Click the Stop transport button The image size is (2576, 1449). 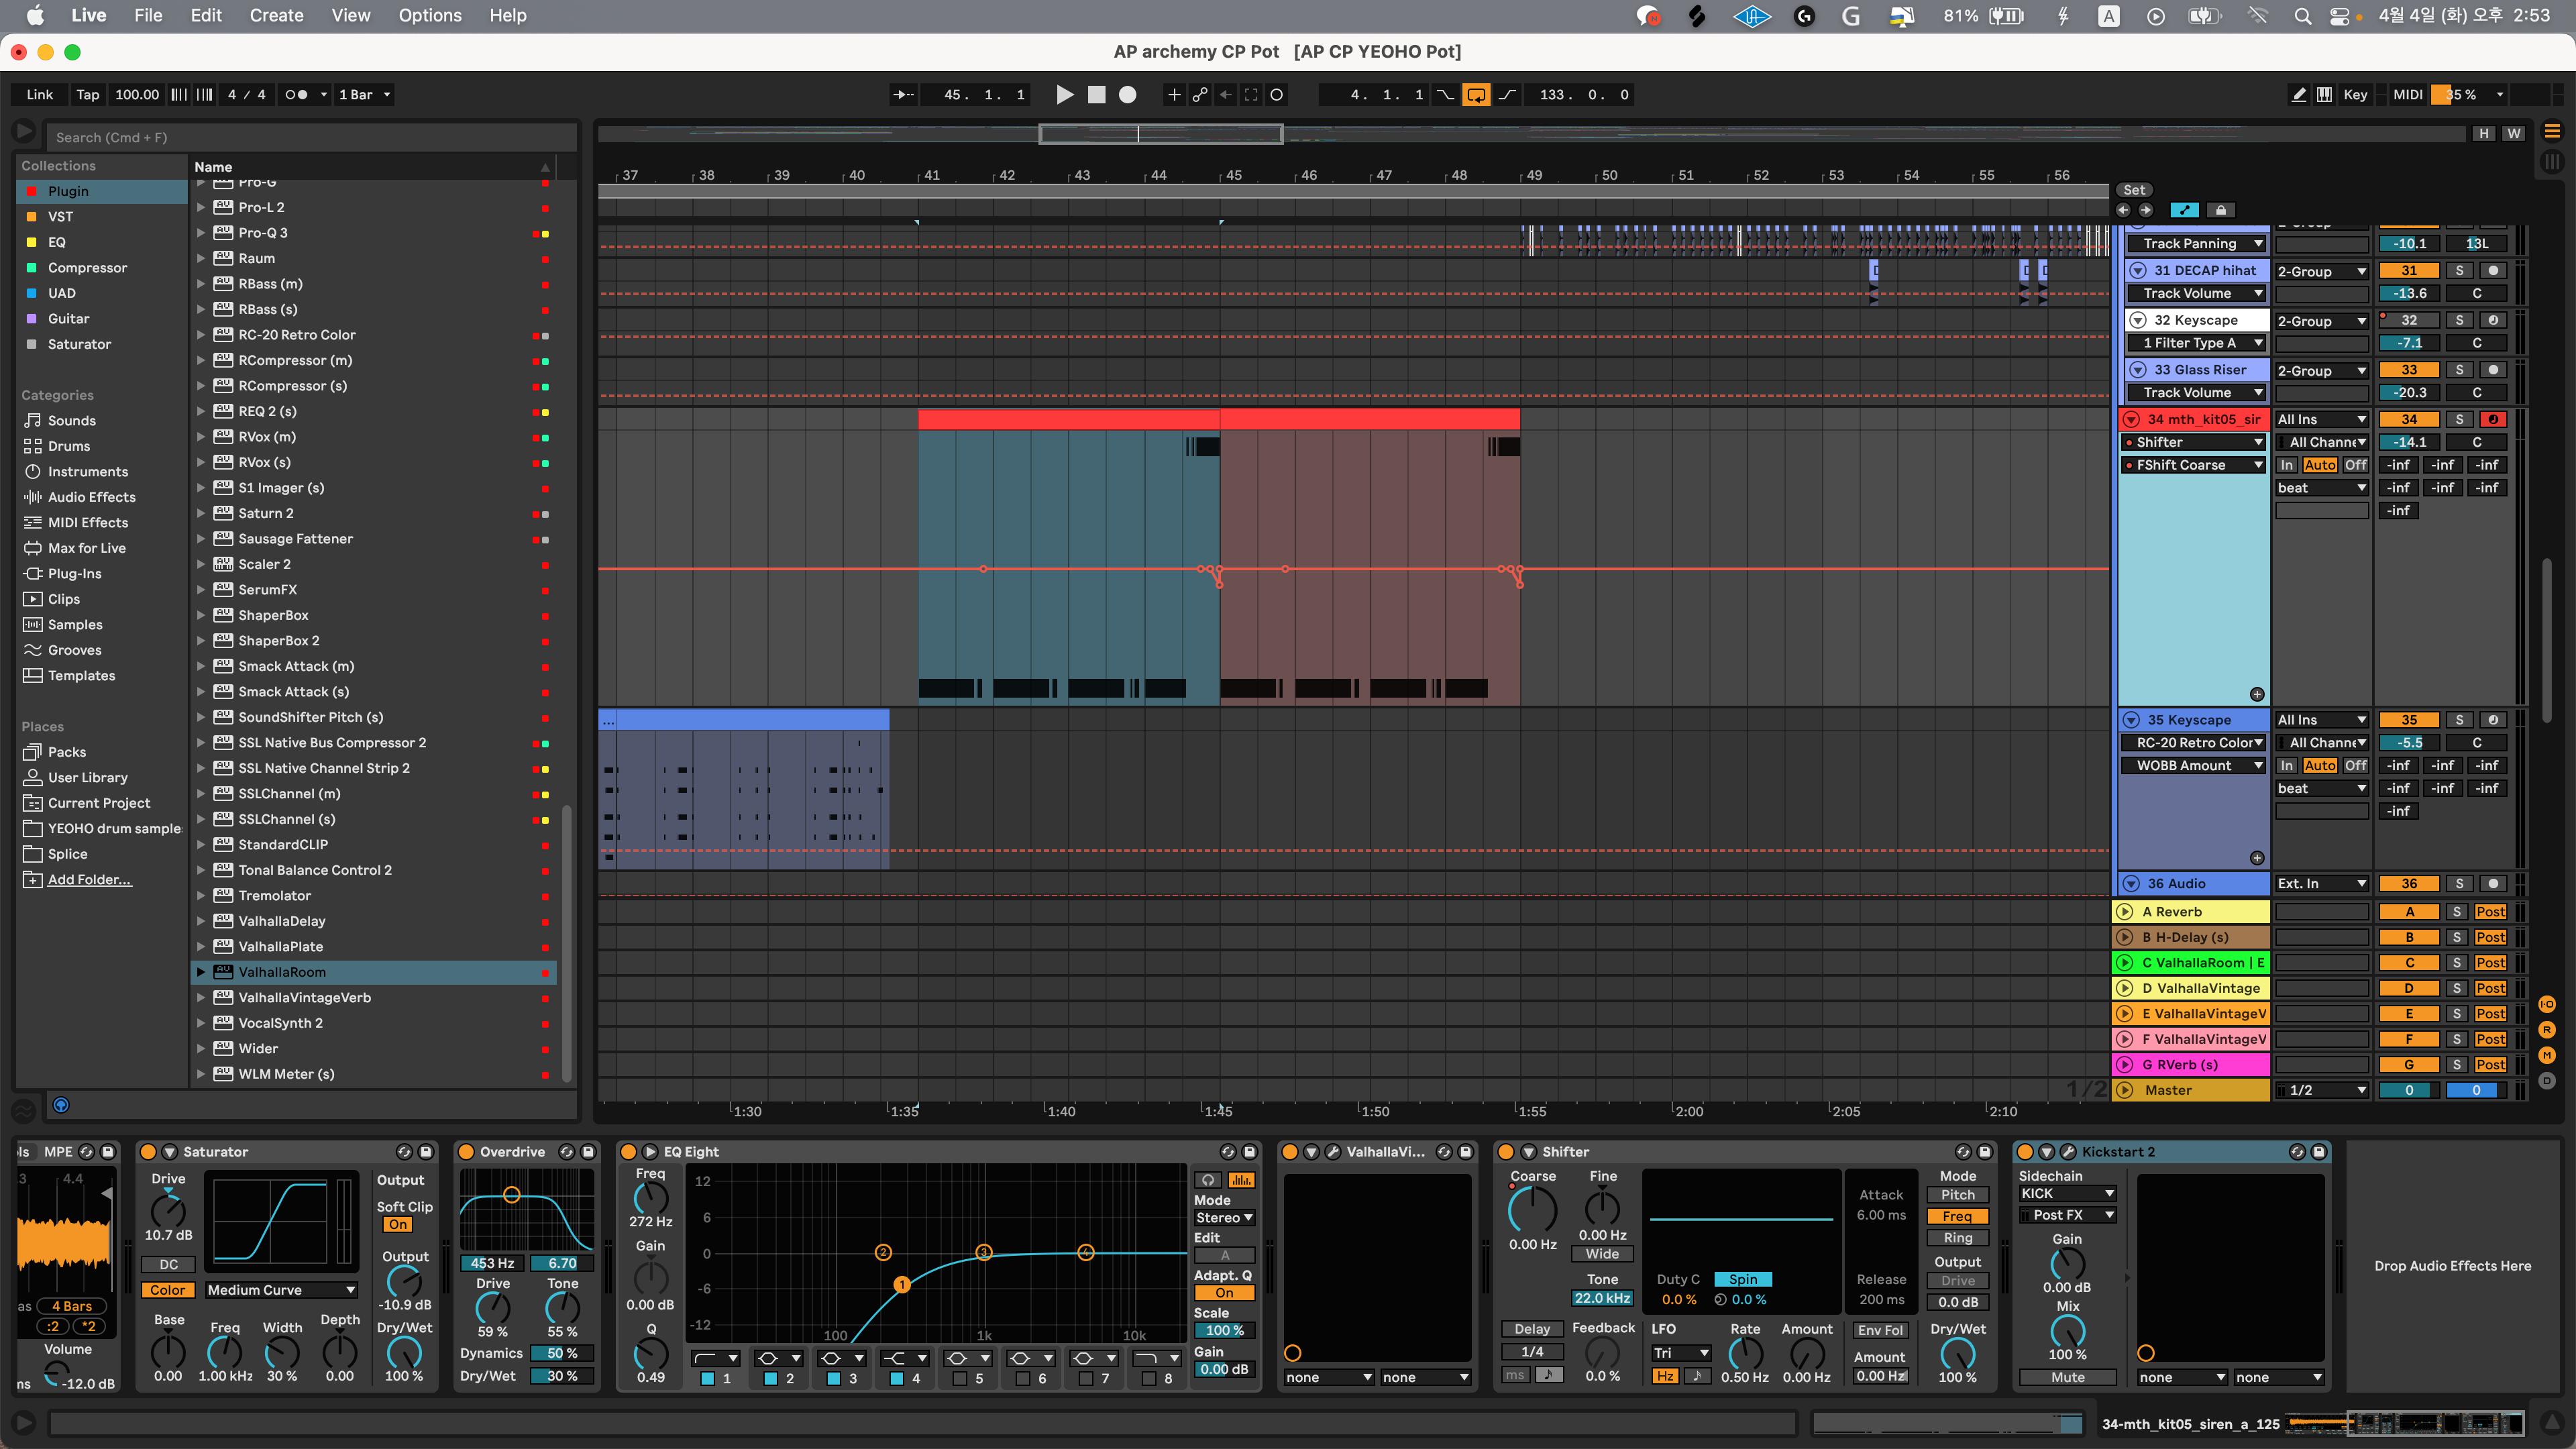coord(1097,95)
